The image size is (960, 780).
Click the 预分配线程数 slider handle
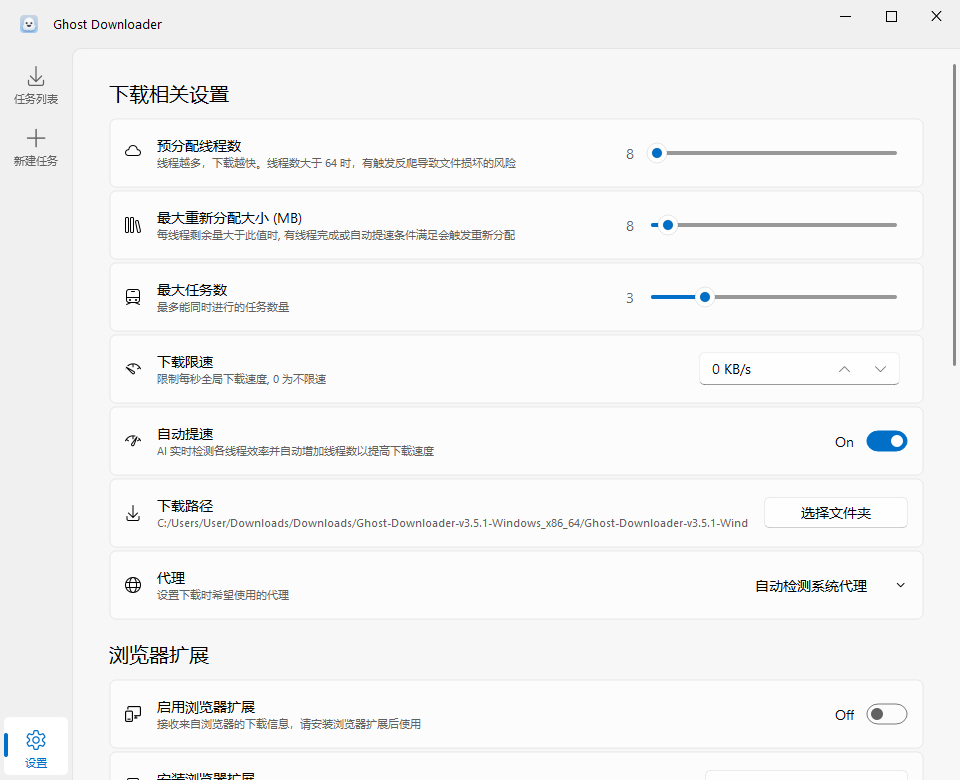tap(657, 153)
